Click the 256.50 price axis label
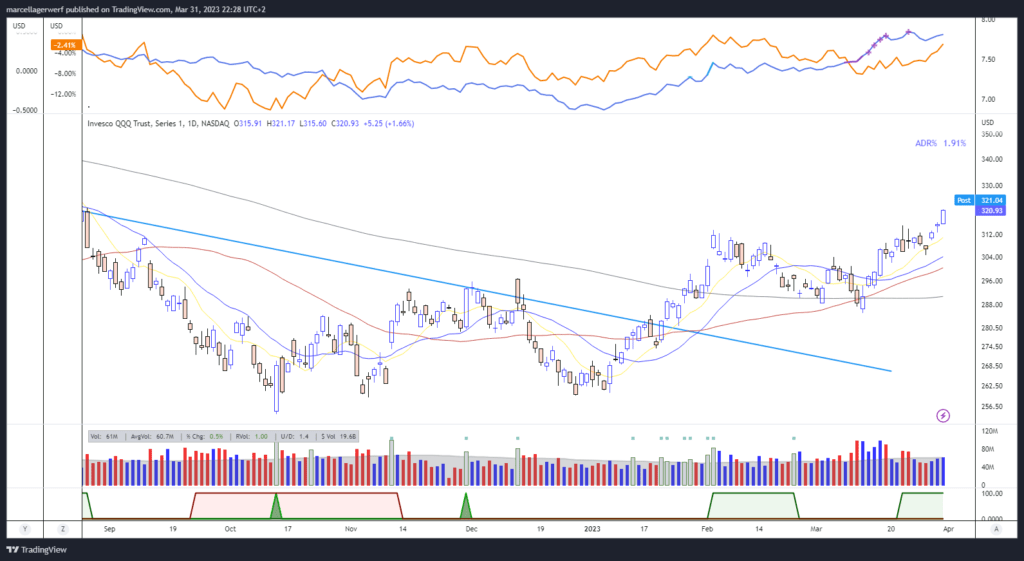 [991, 407]
